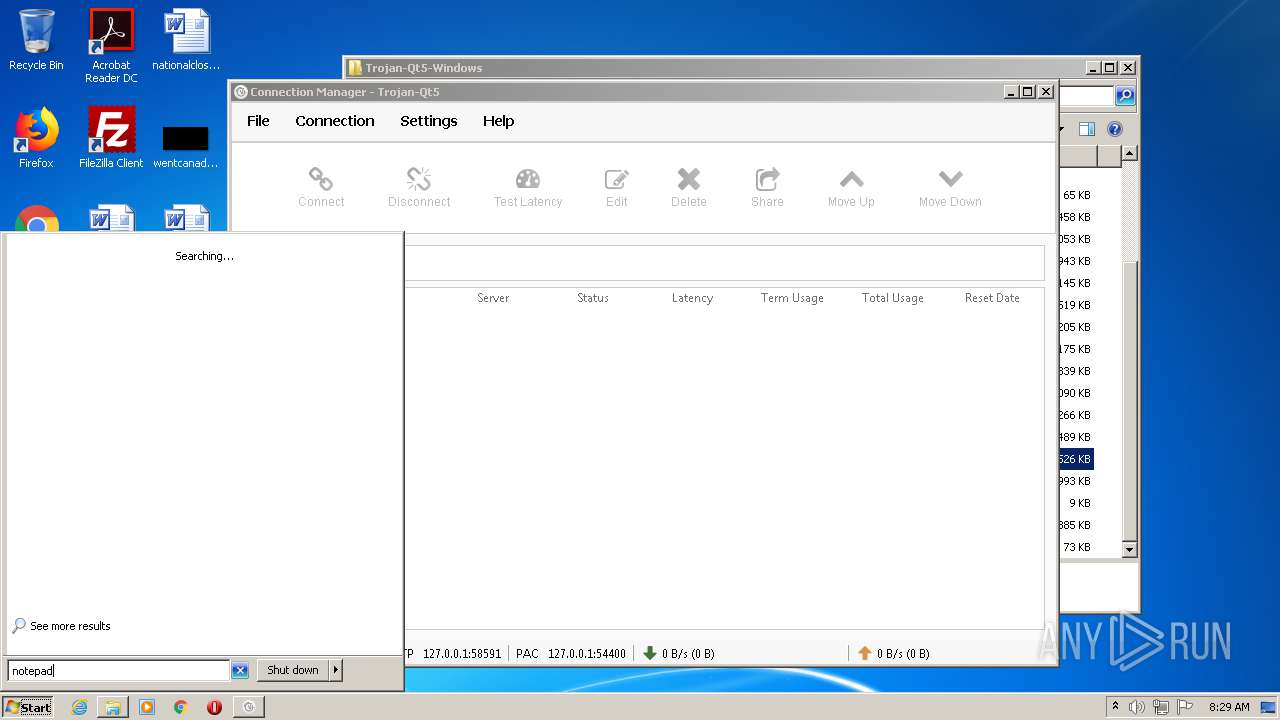
Task: Sort by the Status column header
Action: point(593,298)
